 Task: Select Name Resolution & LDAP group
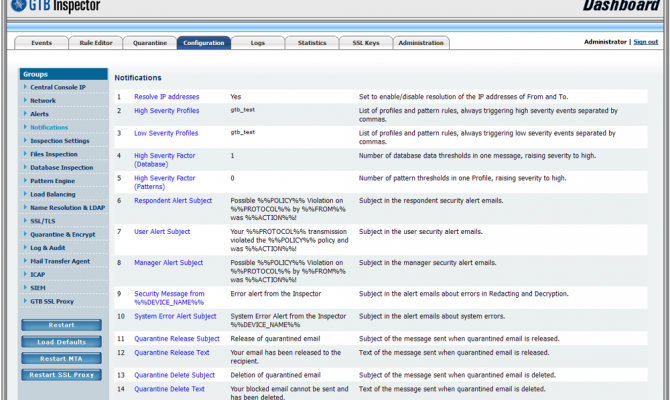[x=68, y=208]
